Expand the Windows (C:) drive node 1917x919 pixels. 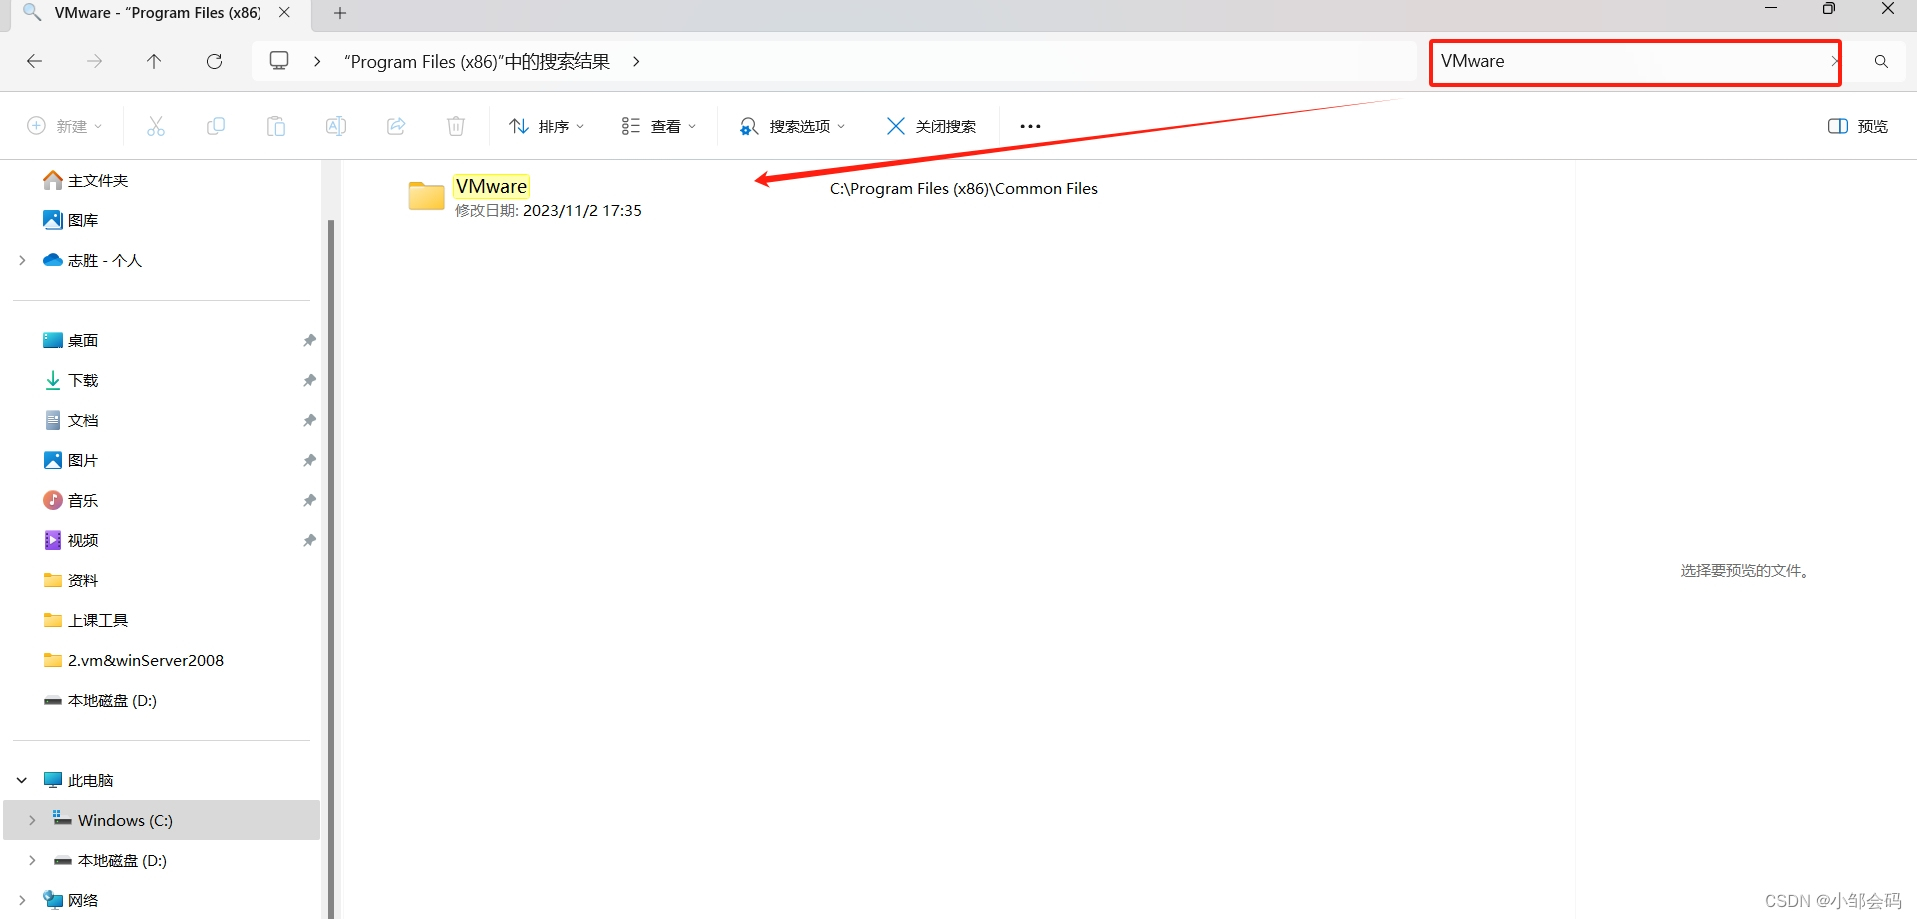(32, 820)
